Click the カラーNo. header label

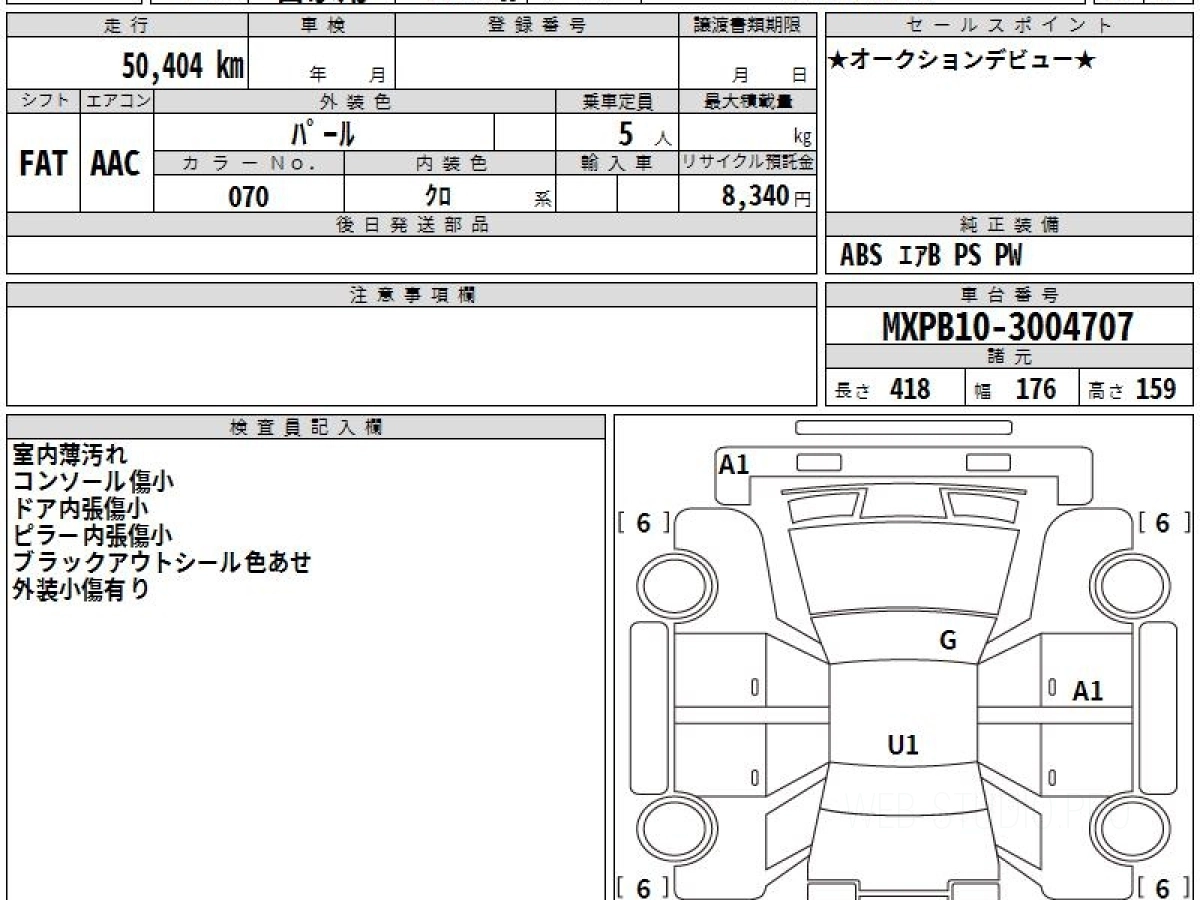coord(249,164)
